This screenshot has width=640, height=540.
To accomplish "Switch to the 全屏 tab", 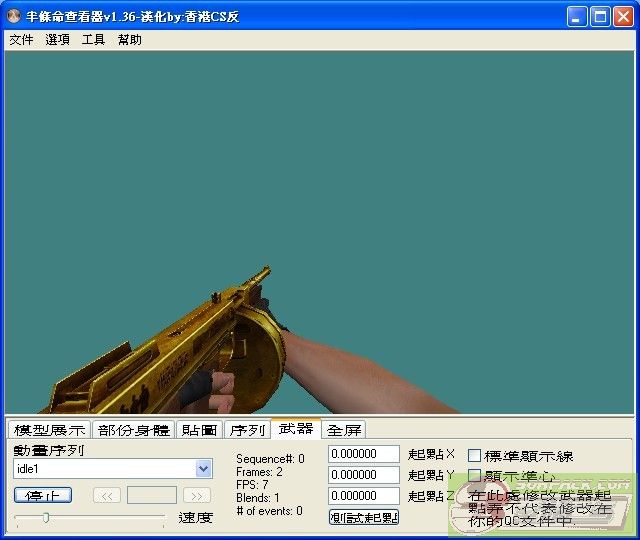I will click(344, 430).
